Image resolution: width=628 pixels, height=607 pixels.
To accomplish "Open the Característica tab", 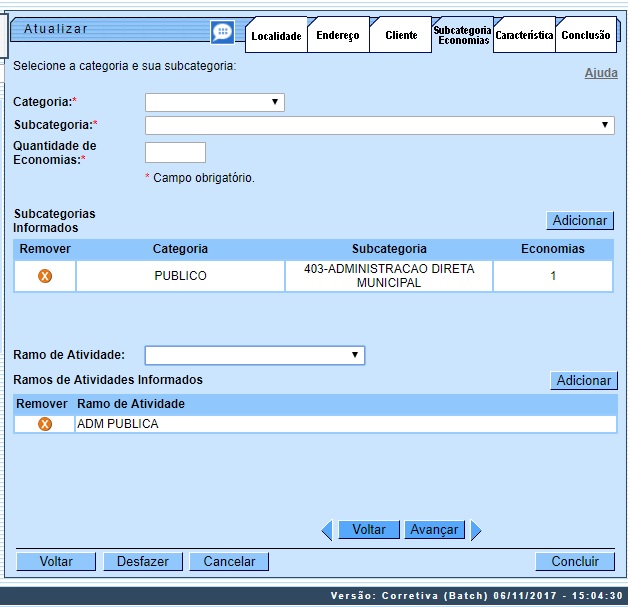I will pos(524,35).
